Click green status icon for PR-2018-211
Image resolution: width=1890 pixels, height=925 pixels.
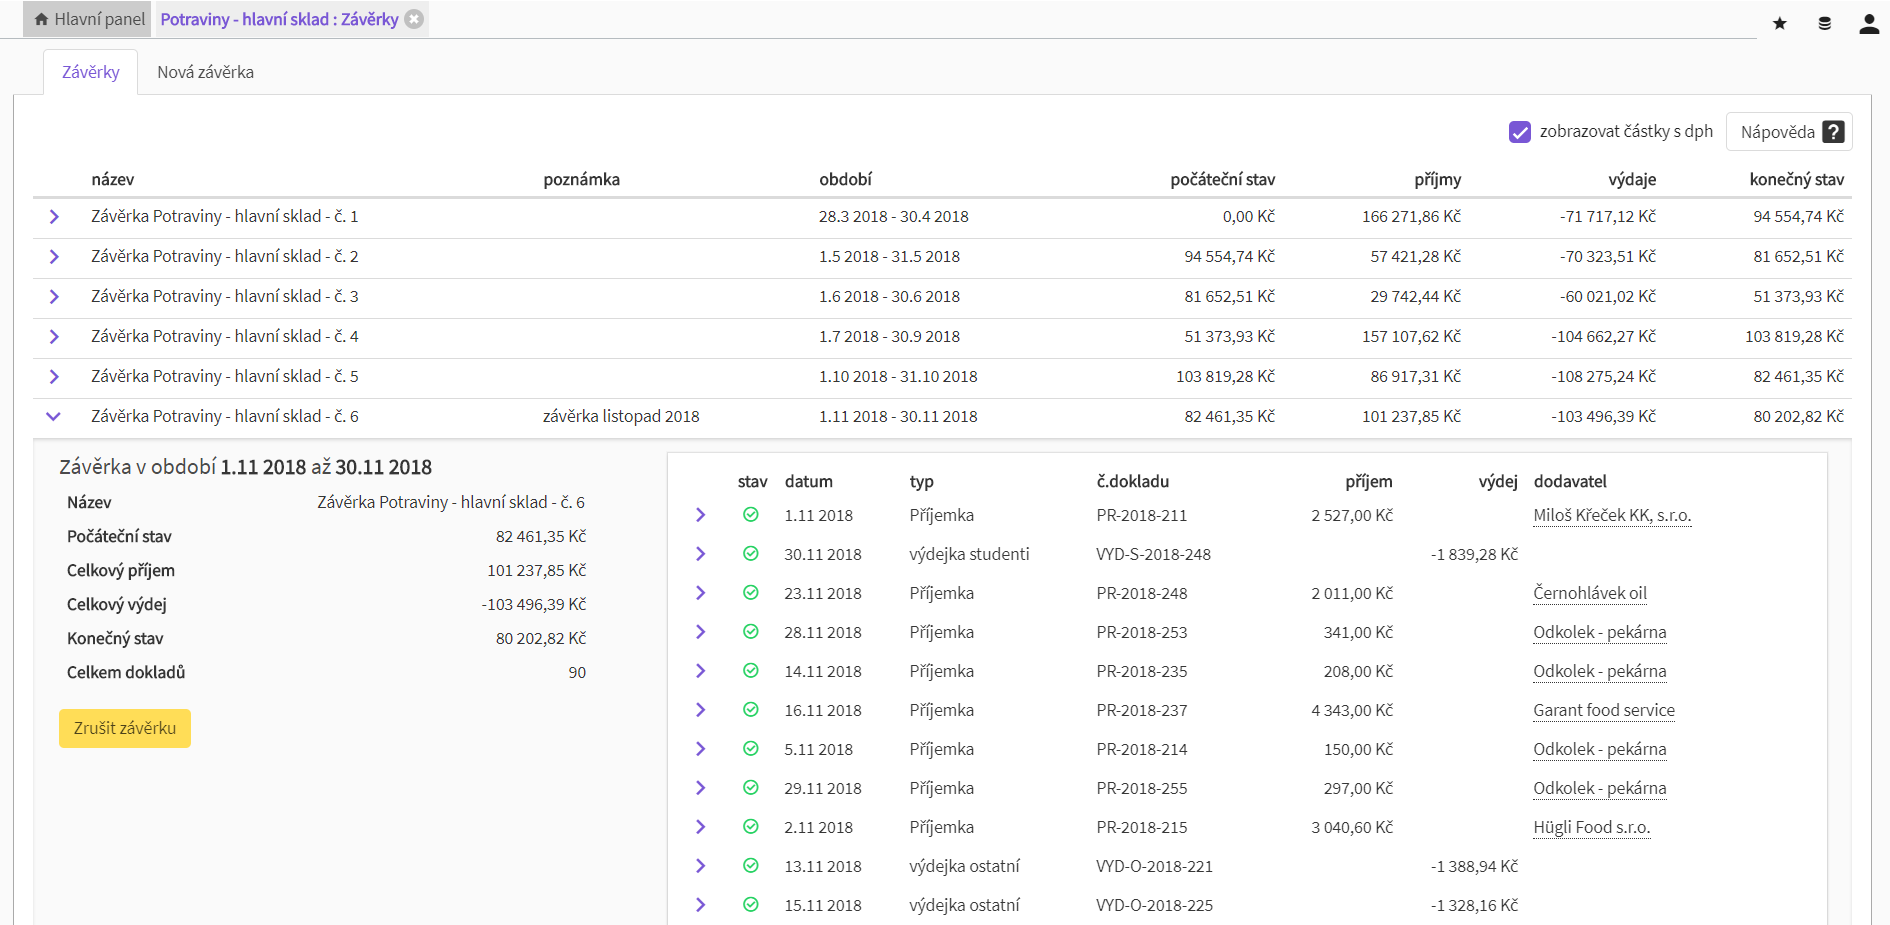[x=750, y=515]
